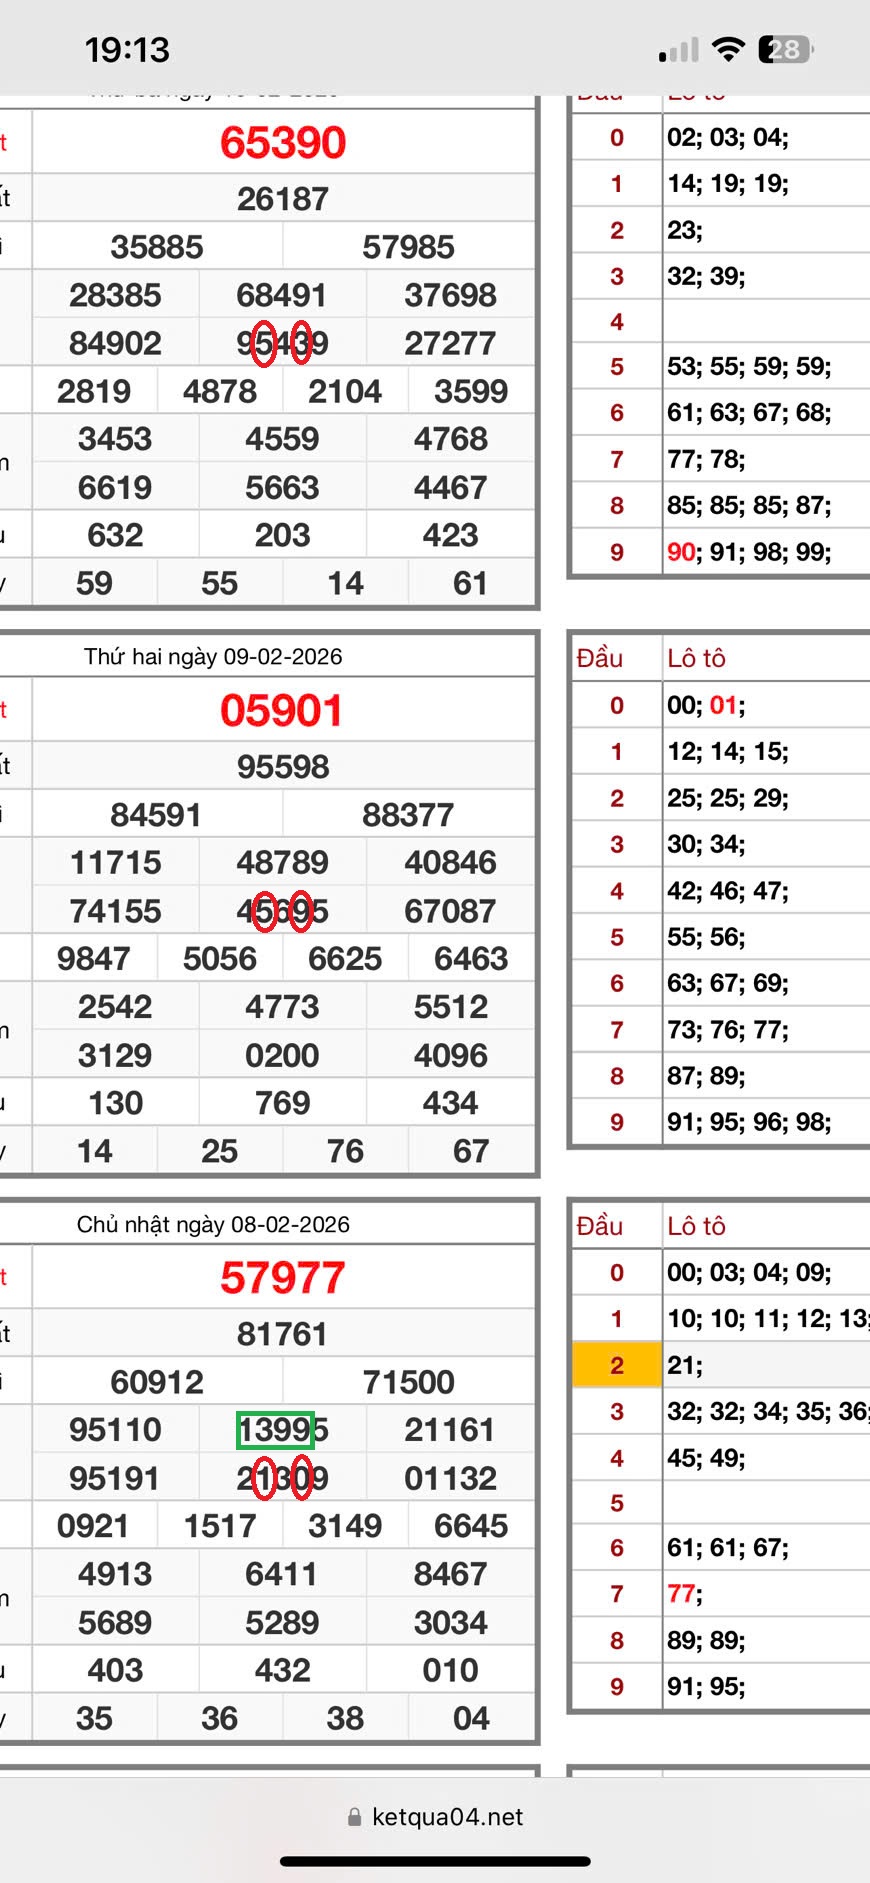The width and height of the screenshot is (870, 1883).
Task: Tap the red 77 in lô tô row 7
Action: click(681, 1594)
